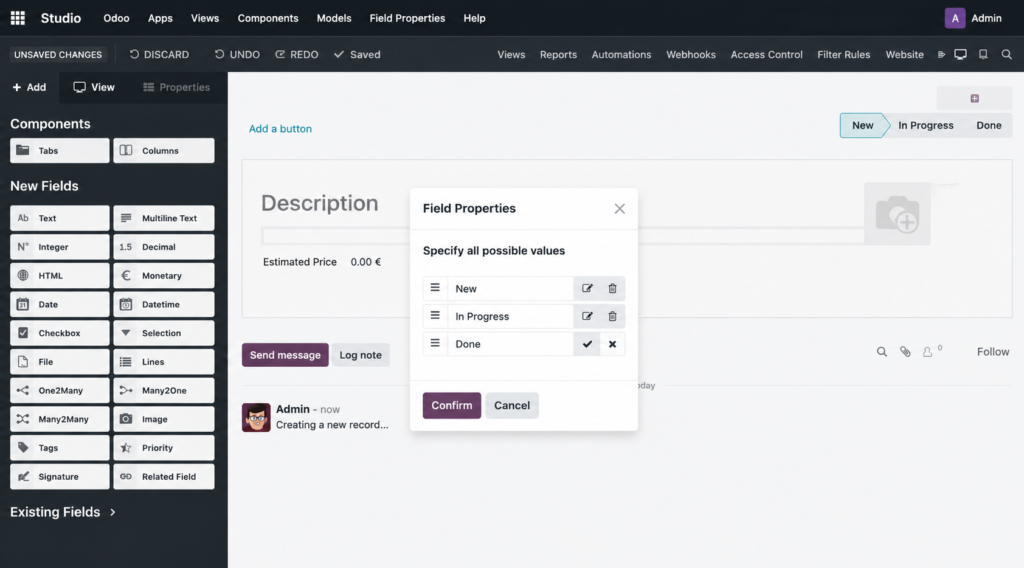Add a new Decimal field
Image resolution: width=1024 pixels, height=568 pixels.
pyautogui.click(x=163, y=247)
